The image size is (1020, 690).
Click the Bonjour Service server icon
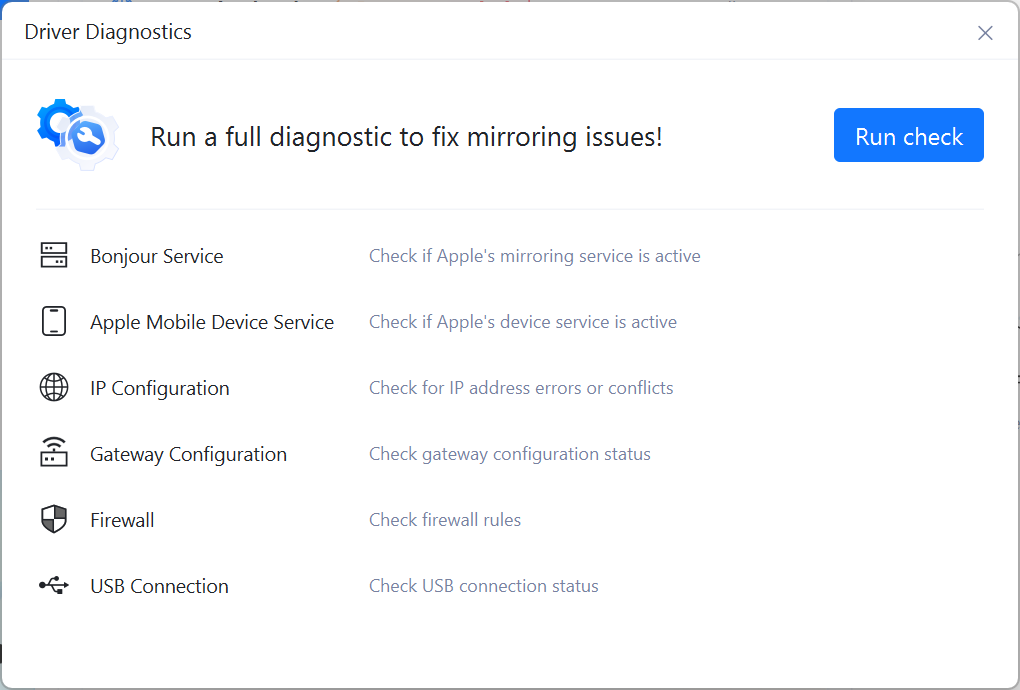55,255
